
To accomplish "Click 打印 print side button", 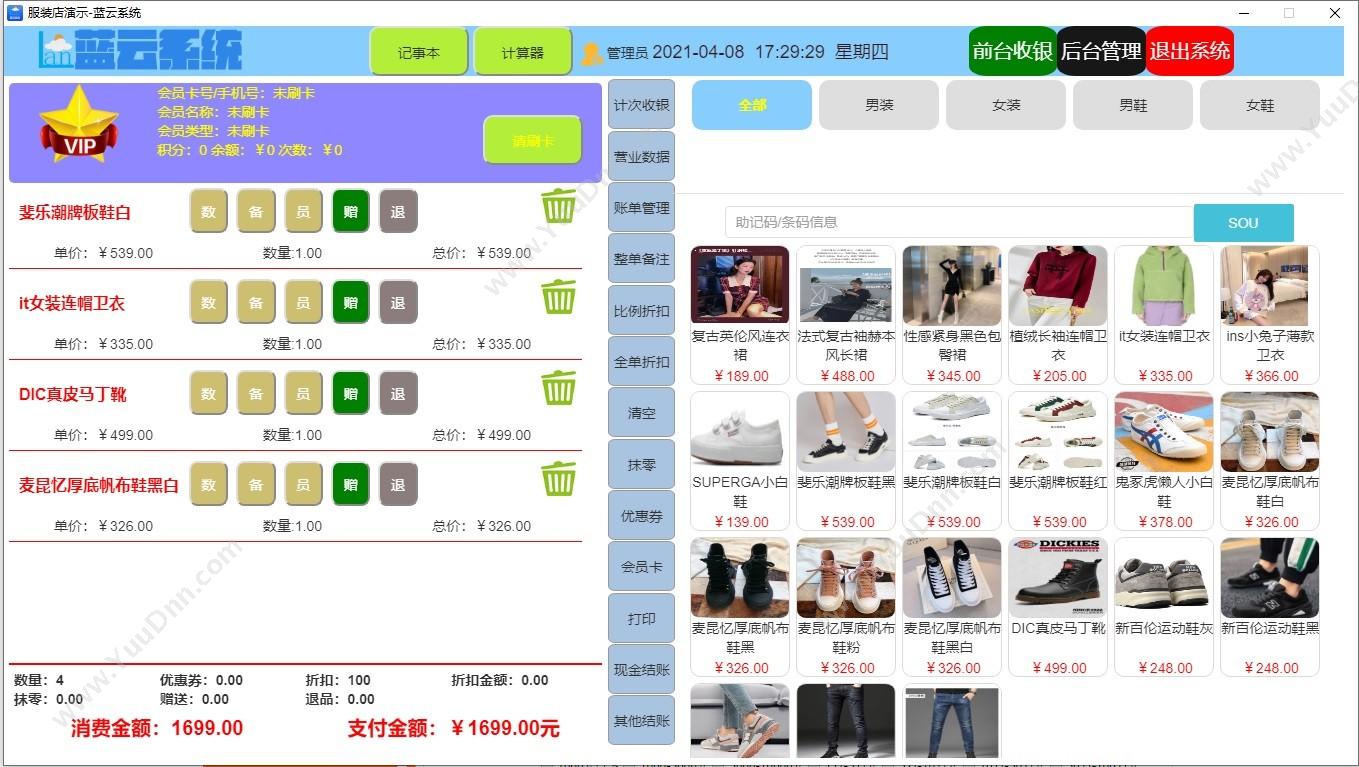I will pos(641,619).
